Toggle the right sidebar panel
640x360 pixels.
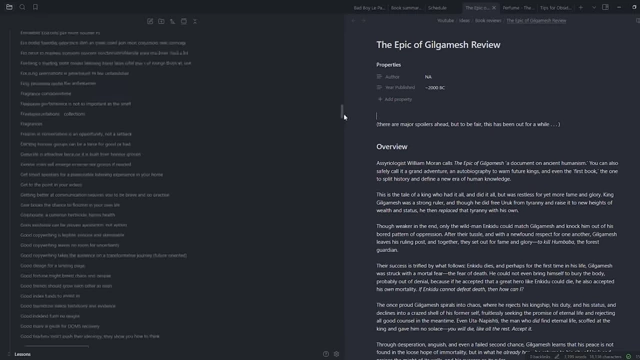tap(605, 7)
